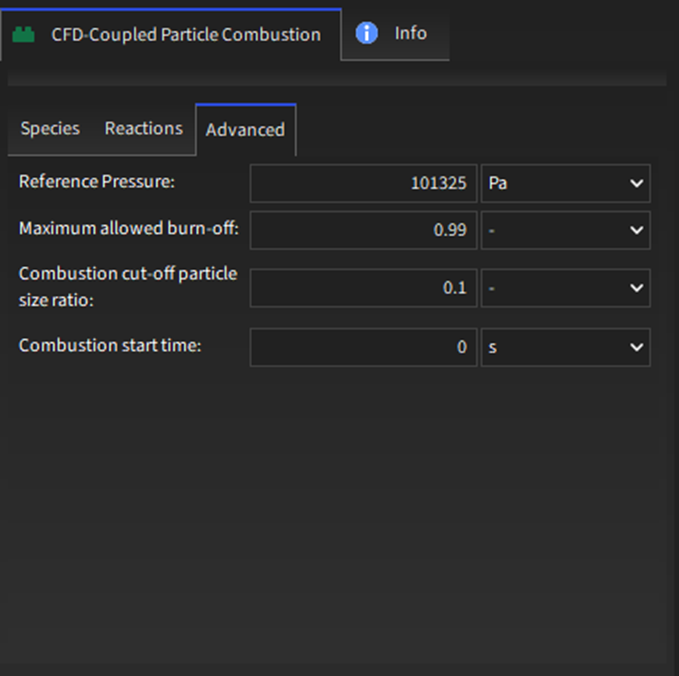Image resolution: width=679 pixels, height=676 pixels.
Task: Open the particle size ratio unit dropdown
Action: [565, 288]
